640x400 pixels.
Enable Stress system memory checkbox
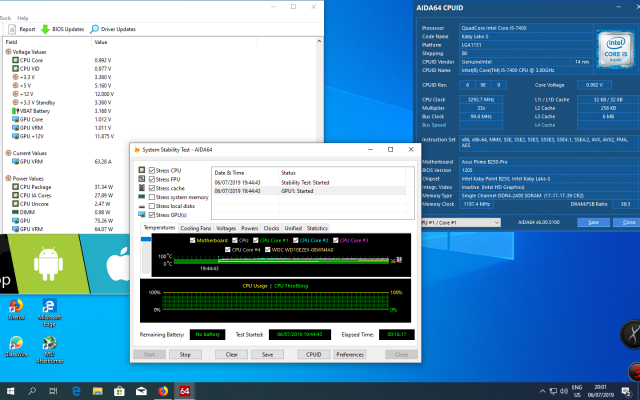pyautogui.click(x=152, y=197)
